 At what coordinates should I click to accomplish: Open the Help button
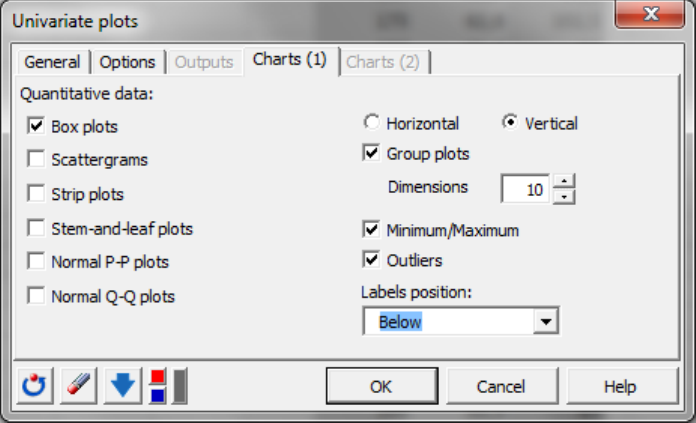[x=621, y=386]
